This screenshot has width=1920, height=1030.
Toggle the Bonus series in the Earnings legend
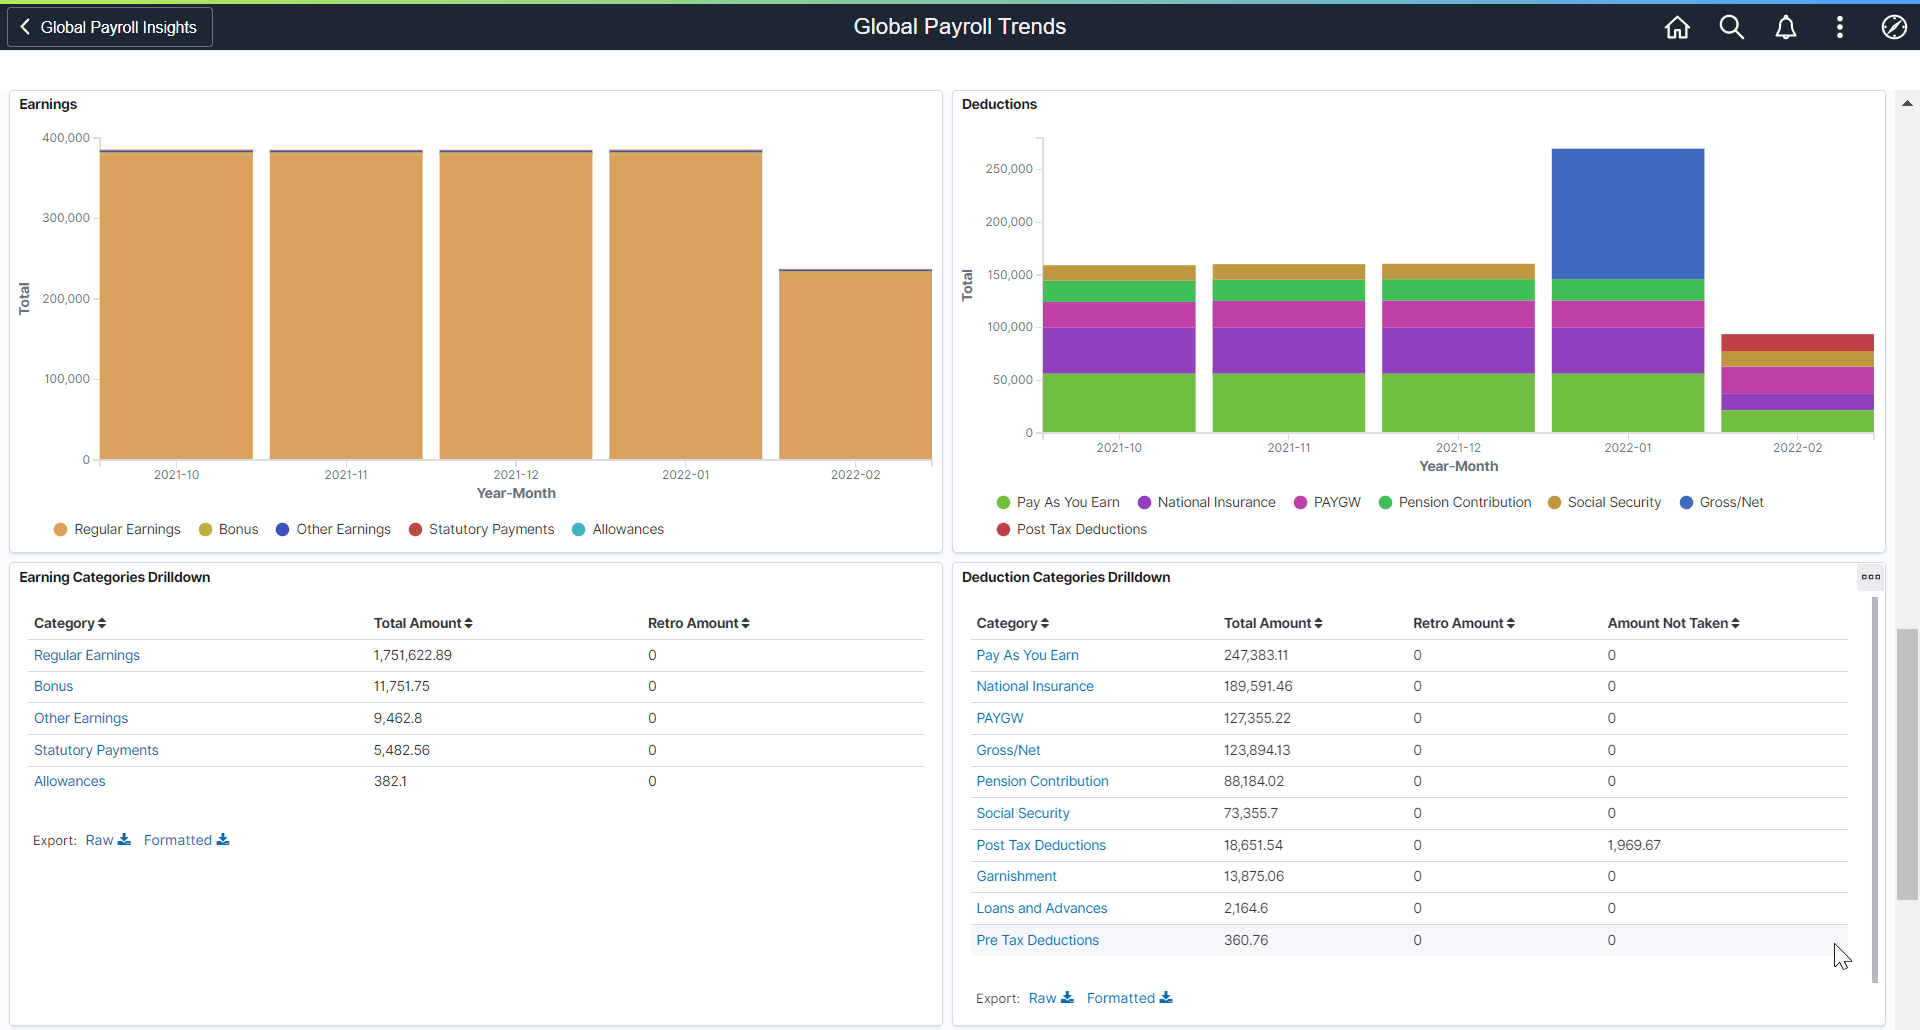229,529
